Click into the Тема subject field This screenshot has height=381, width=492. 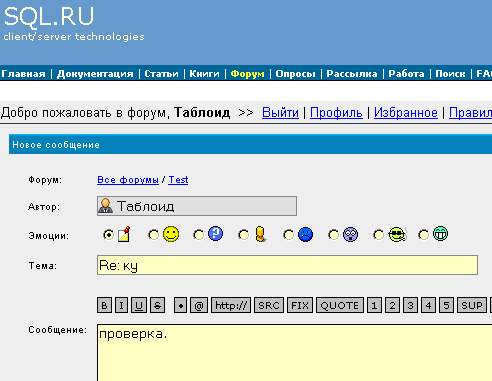(287, 265)
